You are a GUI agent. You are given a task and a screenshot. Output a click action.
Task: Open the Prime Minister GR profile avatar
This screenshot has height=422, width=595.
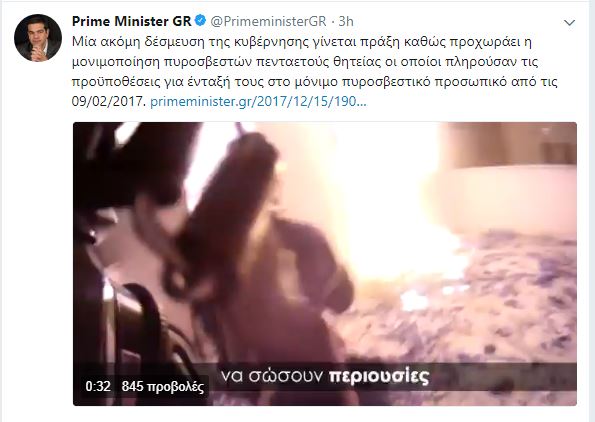point(38,38)
